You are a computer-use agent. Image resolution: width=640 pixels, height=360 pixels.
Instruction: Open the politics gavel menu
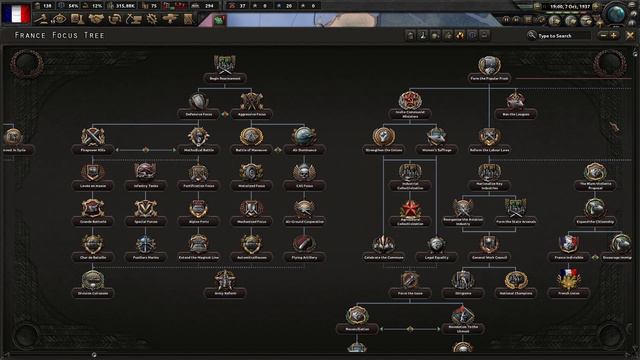coord(41,19)
